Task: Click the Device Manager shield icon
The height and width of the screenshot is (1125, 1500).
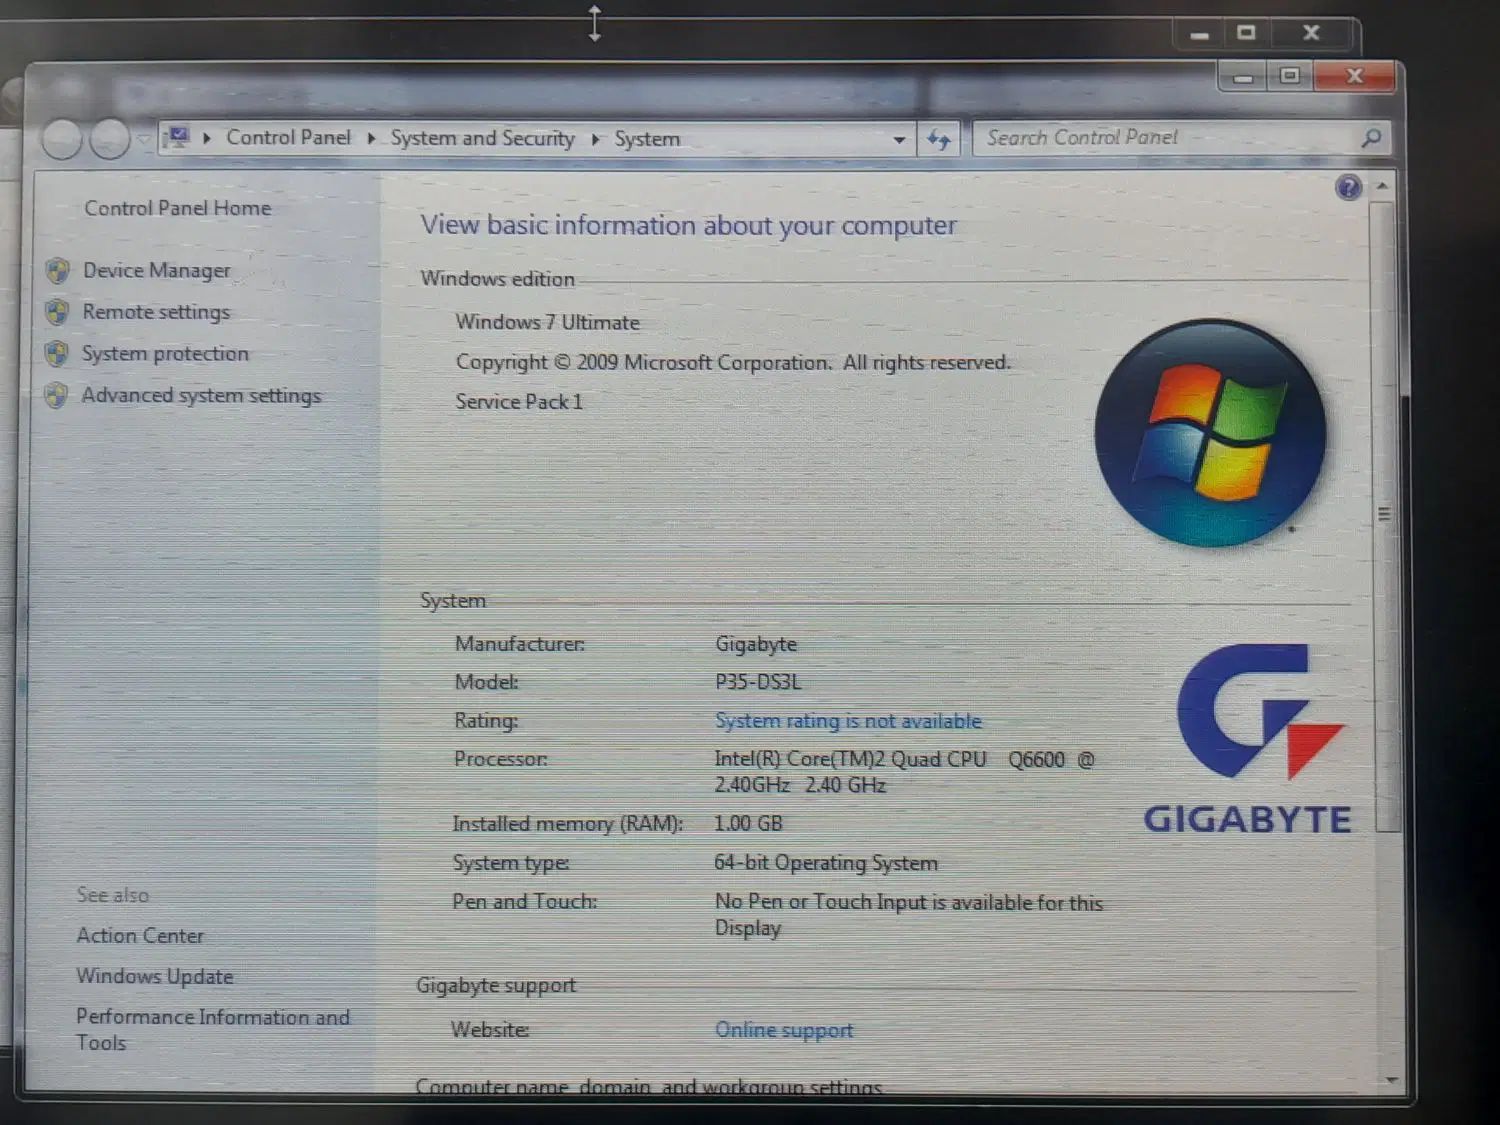Action: click(58, 270)
